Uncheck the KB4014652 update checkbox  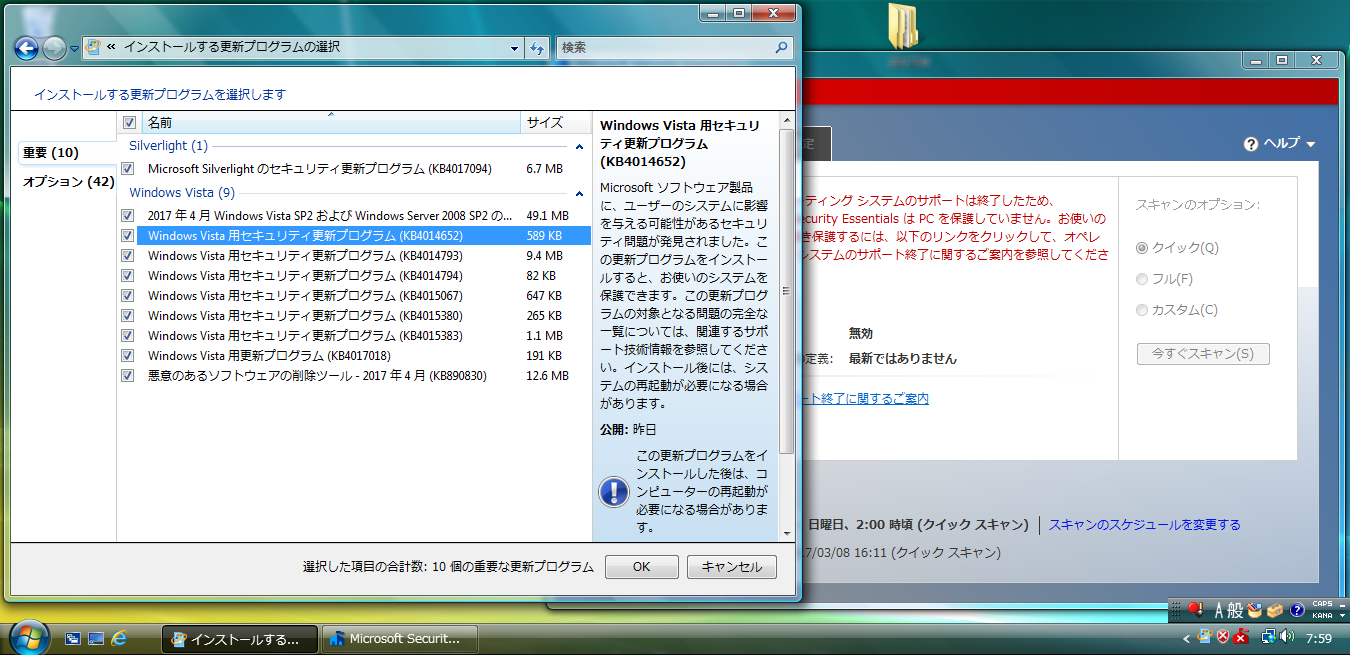click(x=128, y=235)
